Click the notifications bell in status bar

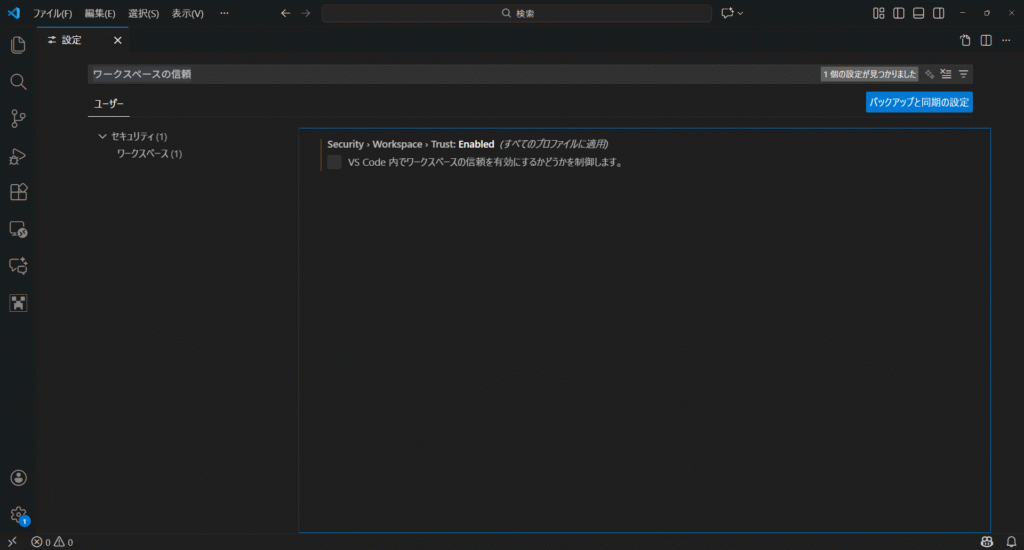(x=1011, y=542)
